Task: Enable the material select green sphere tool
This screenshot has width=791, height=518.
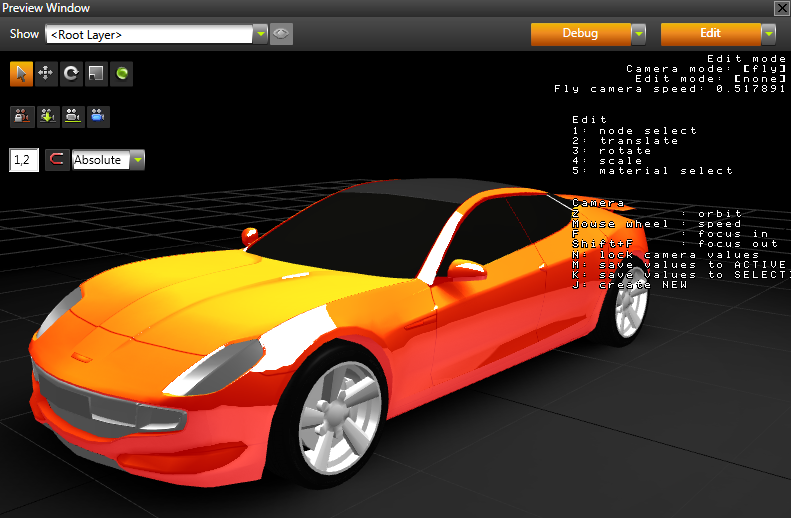Action: click(x=121, y=73)
